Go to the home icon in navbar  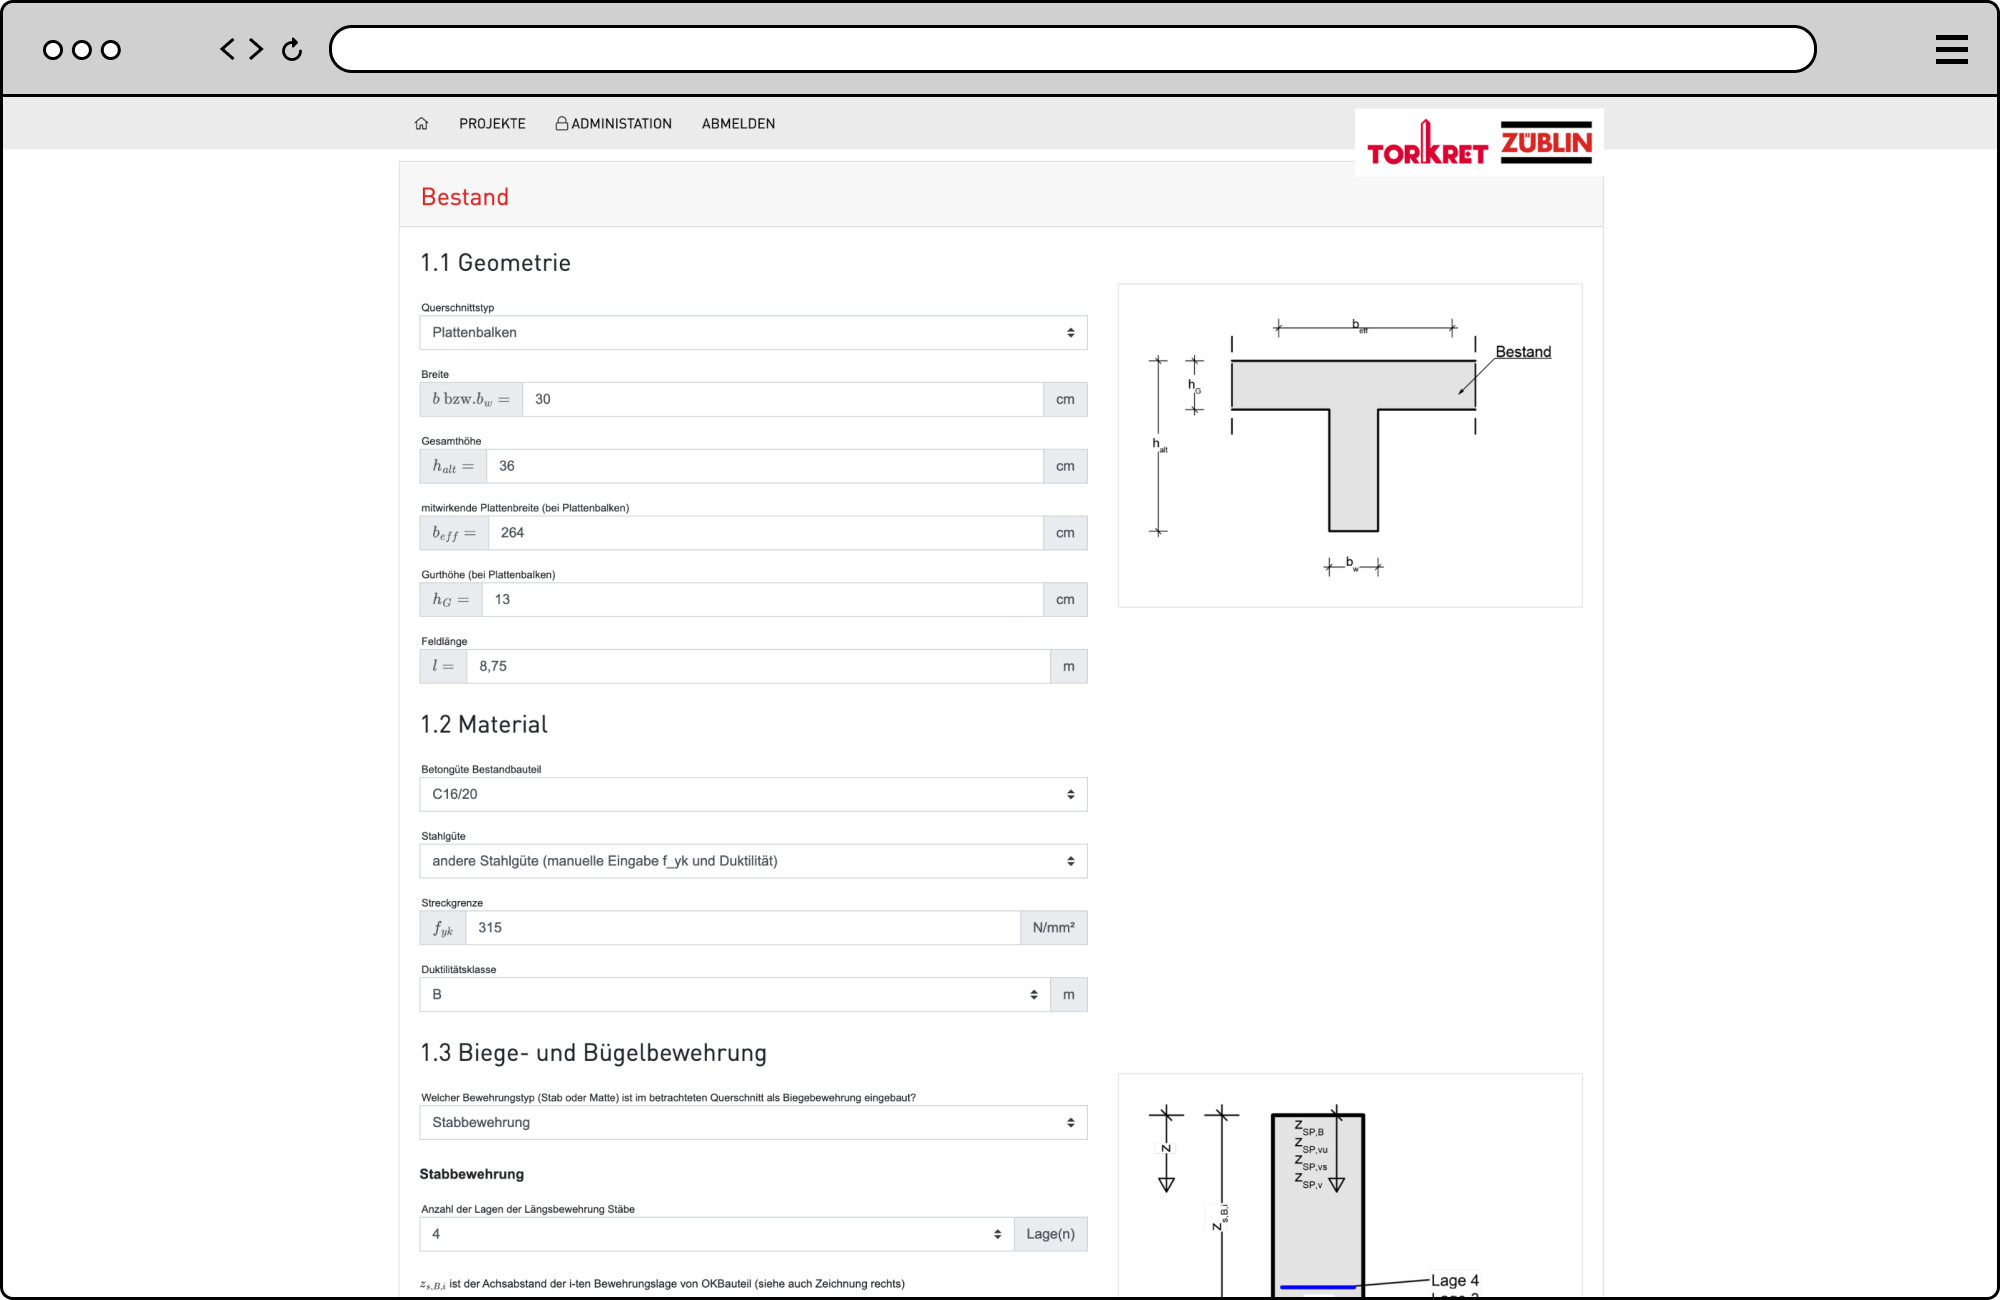[x=421, y=124]
